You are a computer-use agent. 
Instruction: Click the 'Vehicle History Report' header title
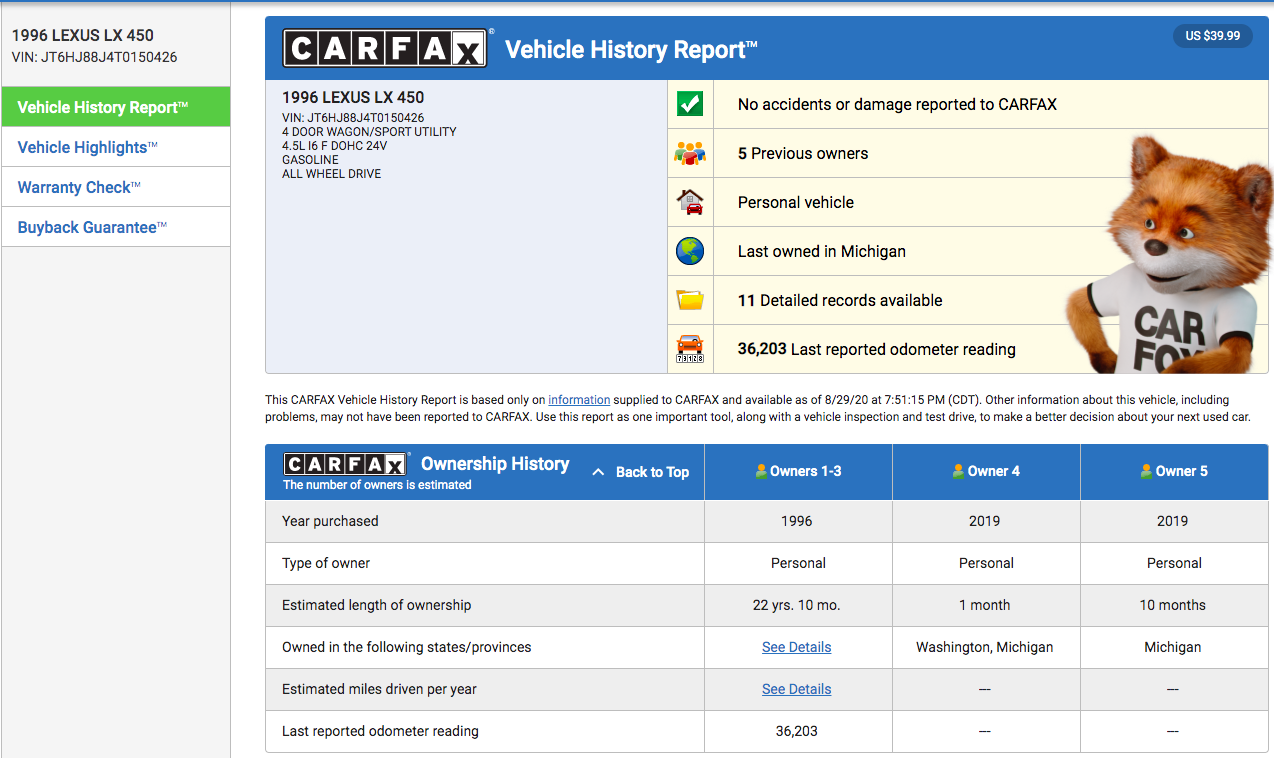pos(631,50)
